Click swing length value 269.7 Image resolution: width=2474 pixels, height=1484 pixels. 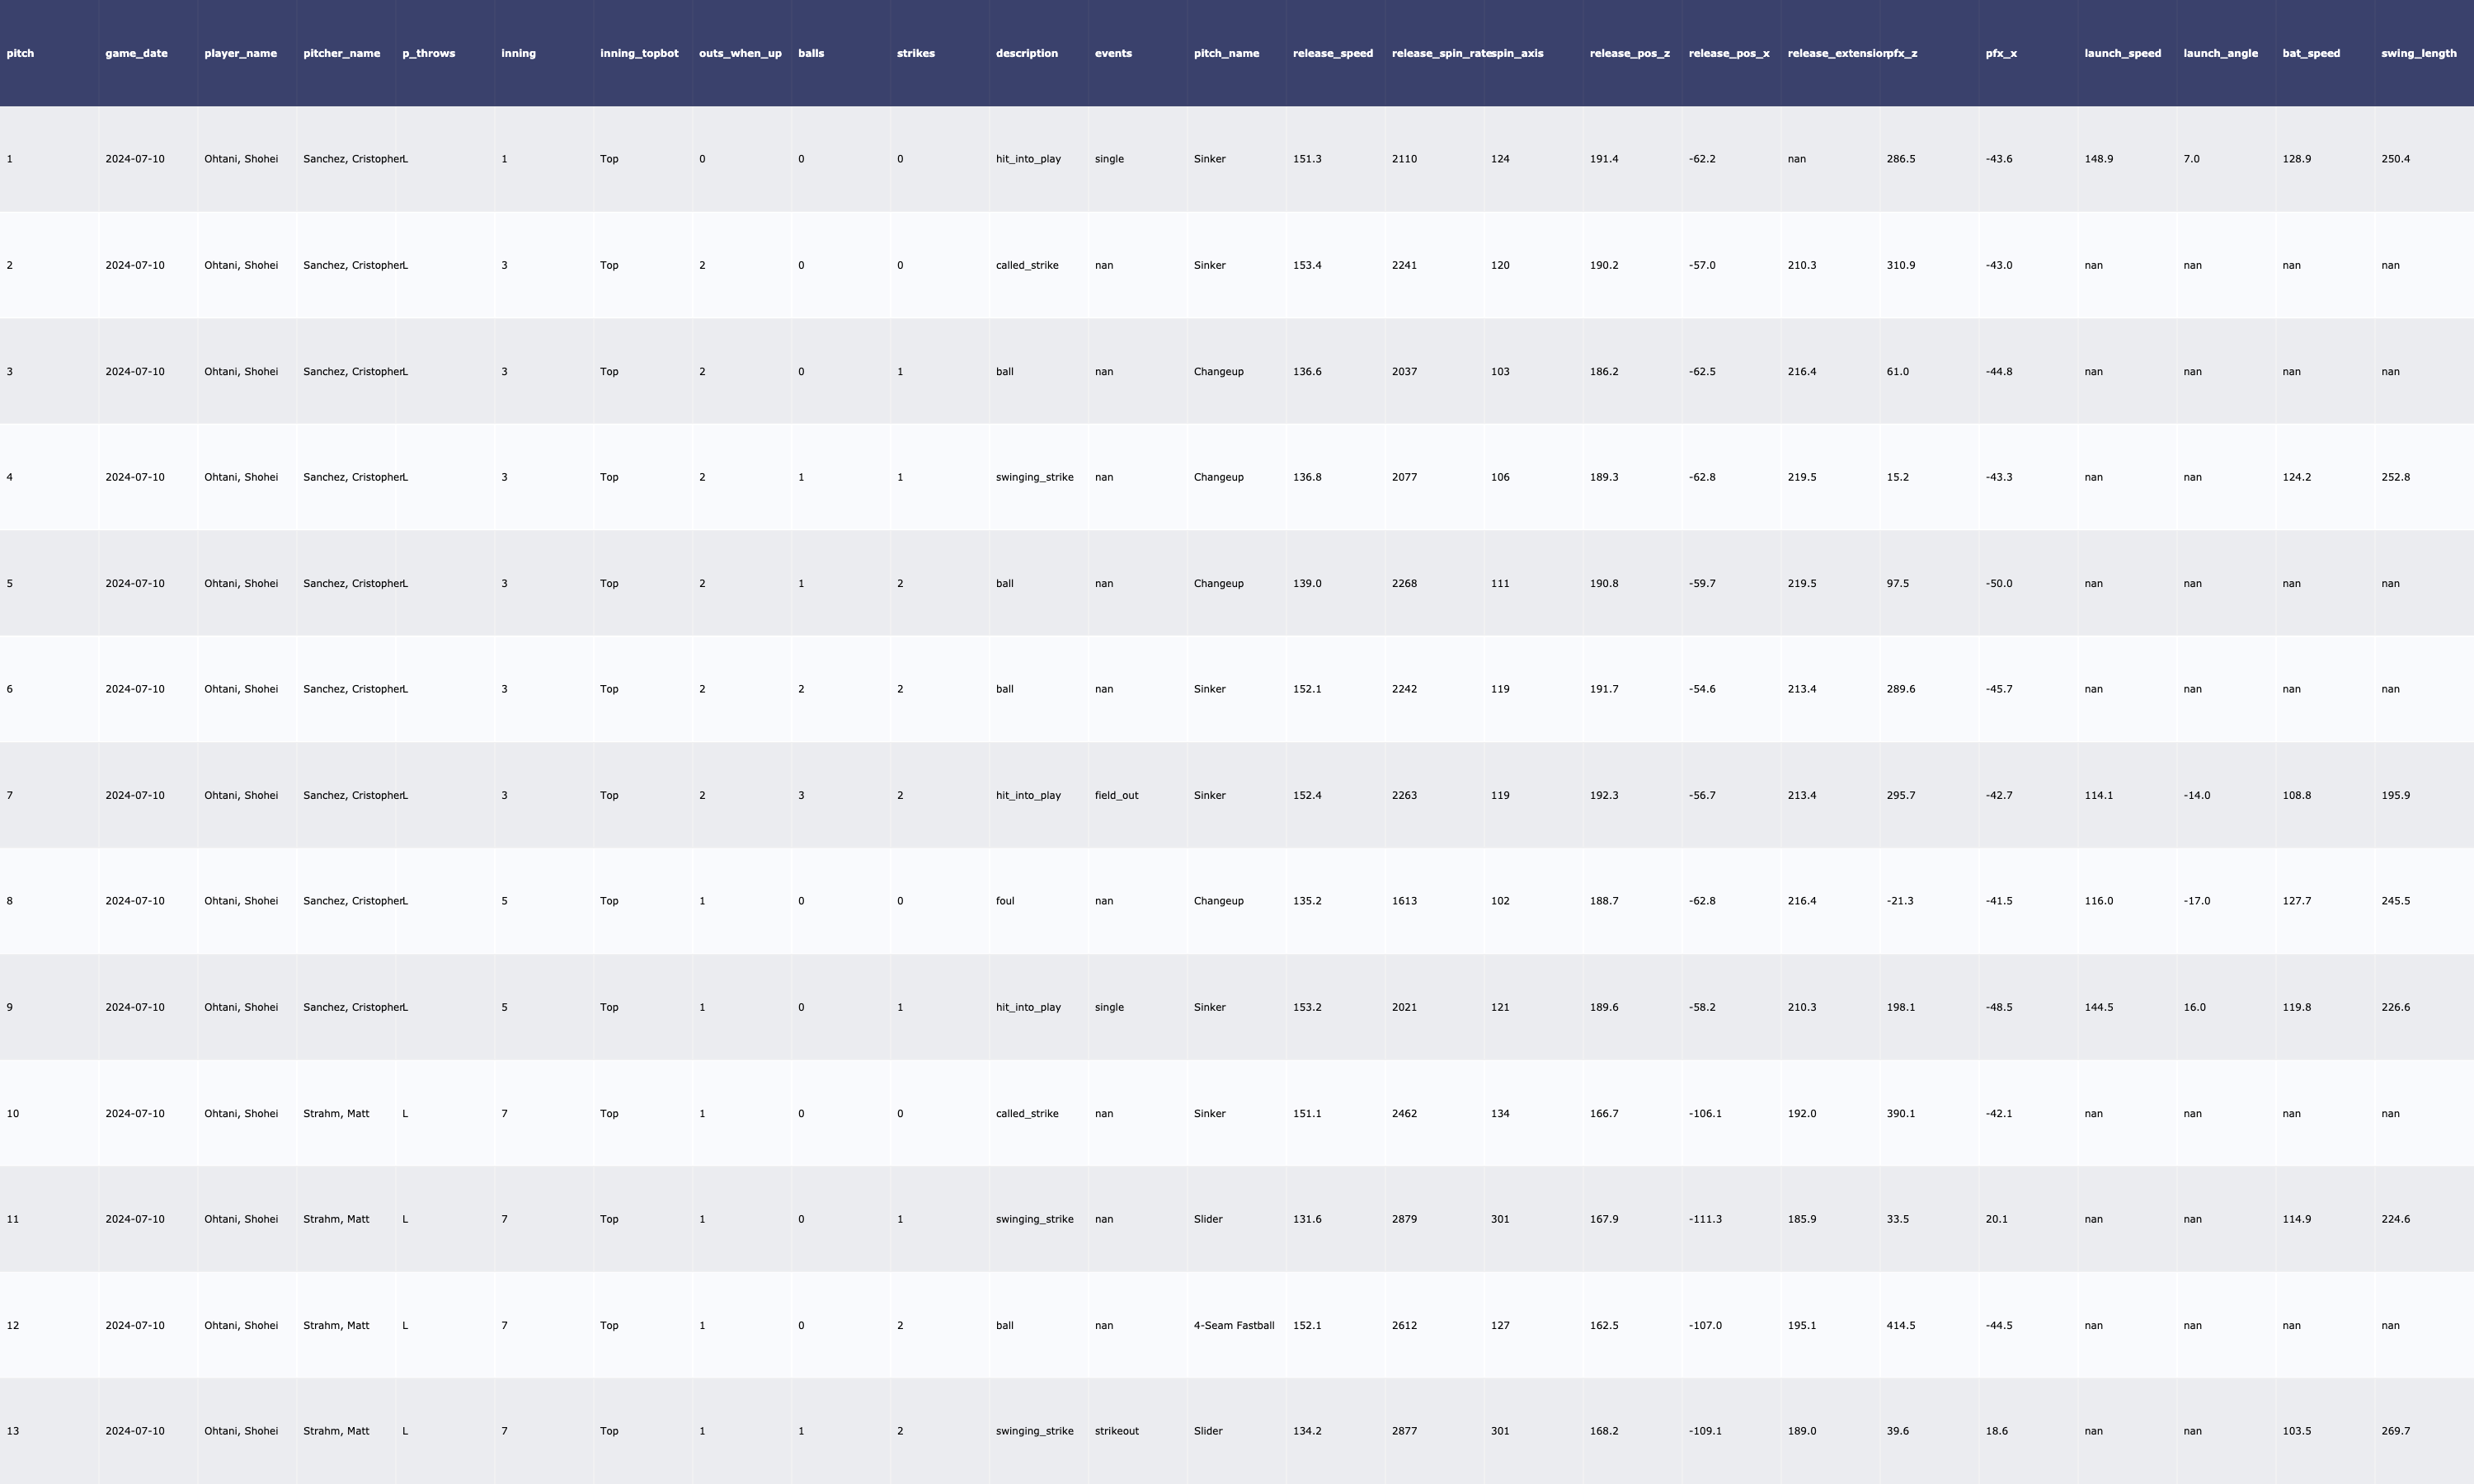tap(2395, 1431)
